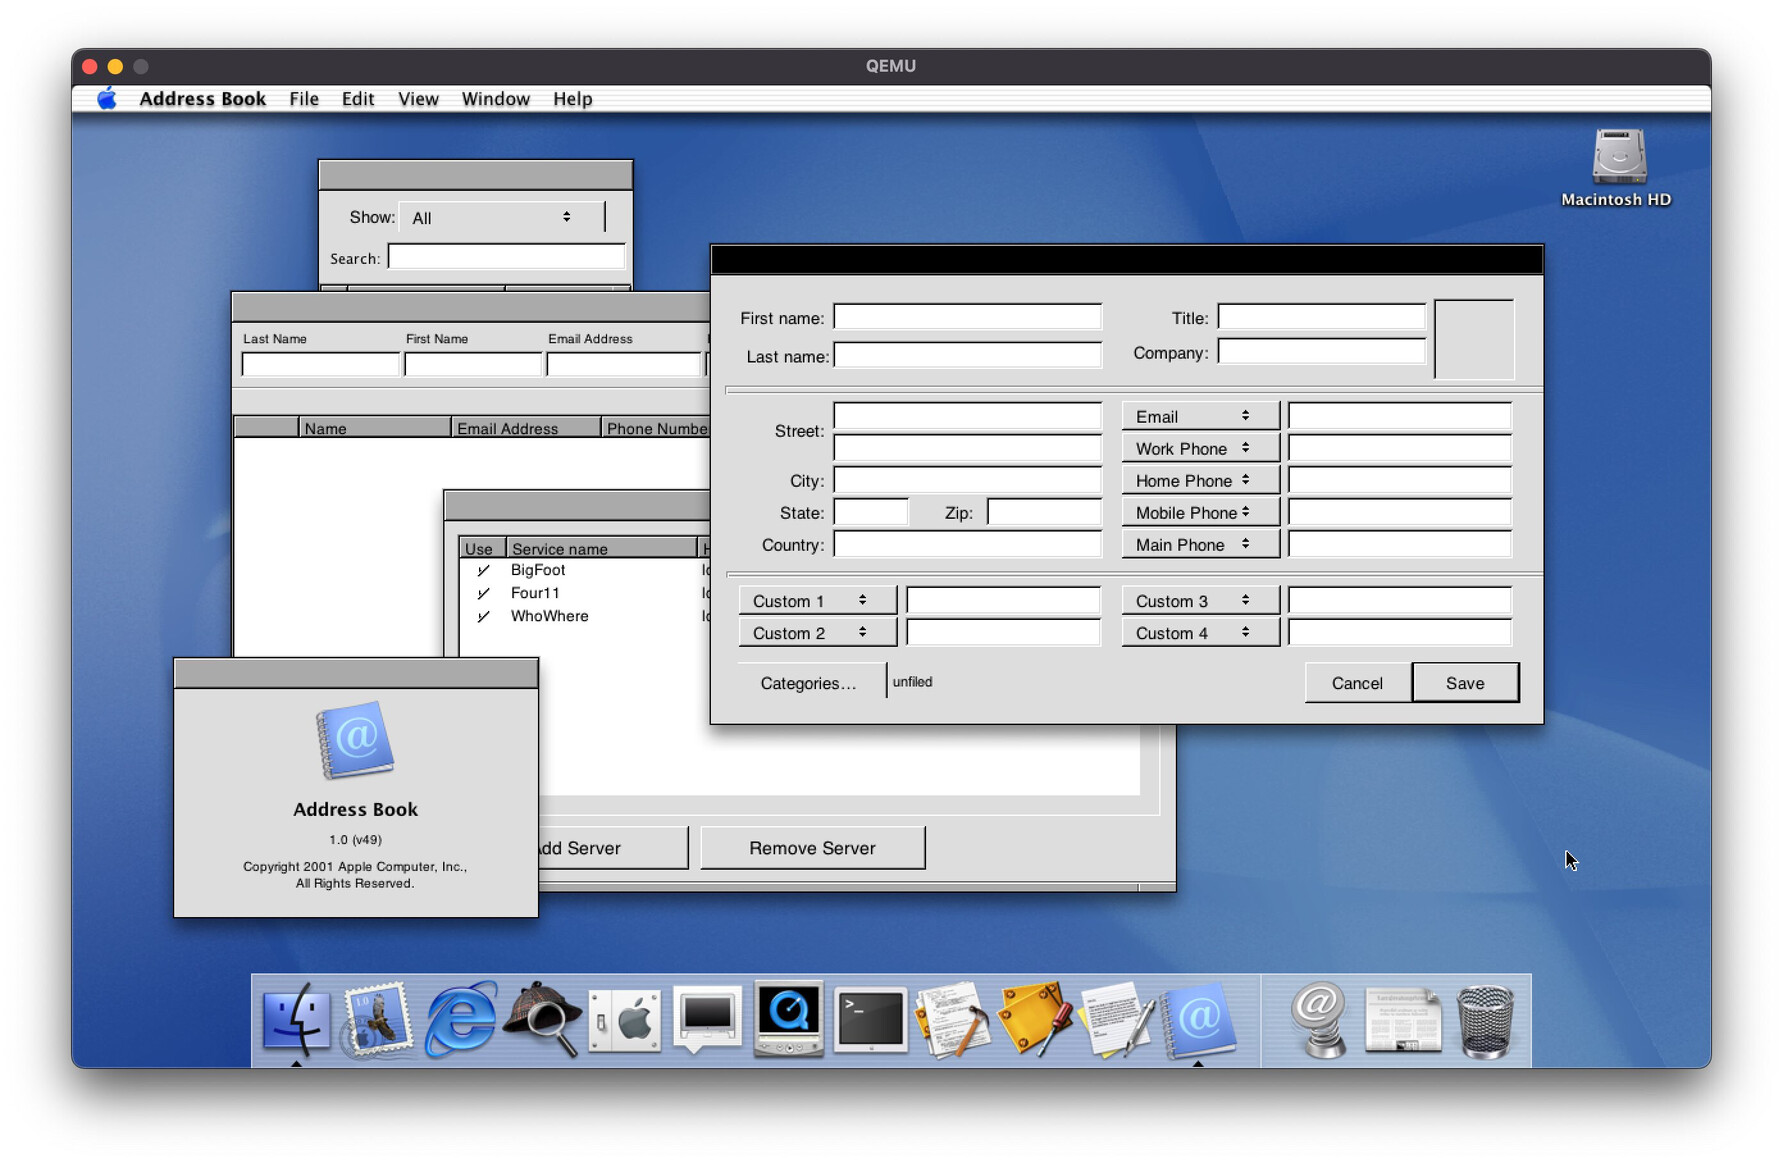Launch Internet Explorer from the dock

click(459, 1019)
